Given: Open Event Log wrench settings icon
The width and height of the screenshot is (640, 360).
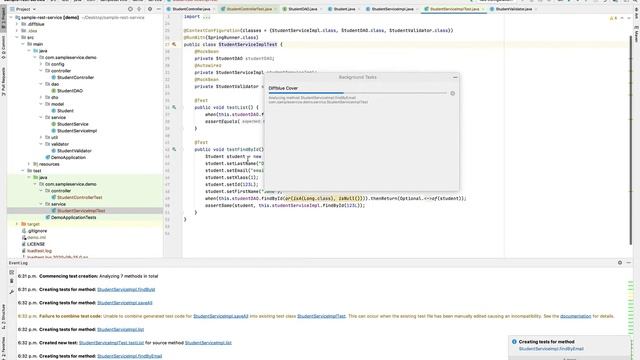Looking at the screenshot, I should 11,292.
